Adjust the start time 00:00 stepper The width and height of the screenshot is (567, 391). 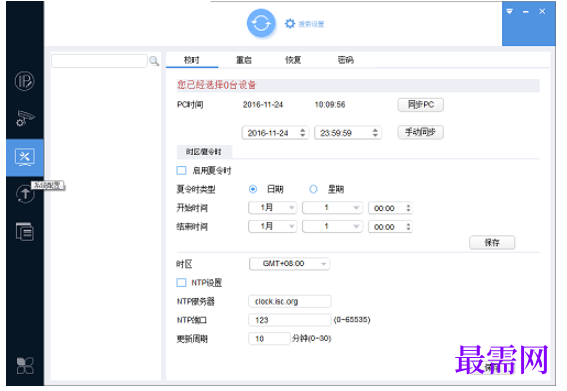pos(408,208)
